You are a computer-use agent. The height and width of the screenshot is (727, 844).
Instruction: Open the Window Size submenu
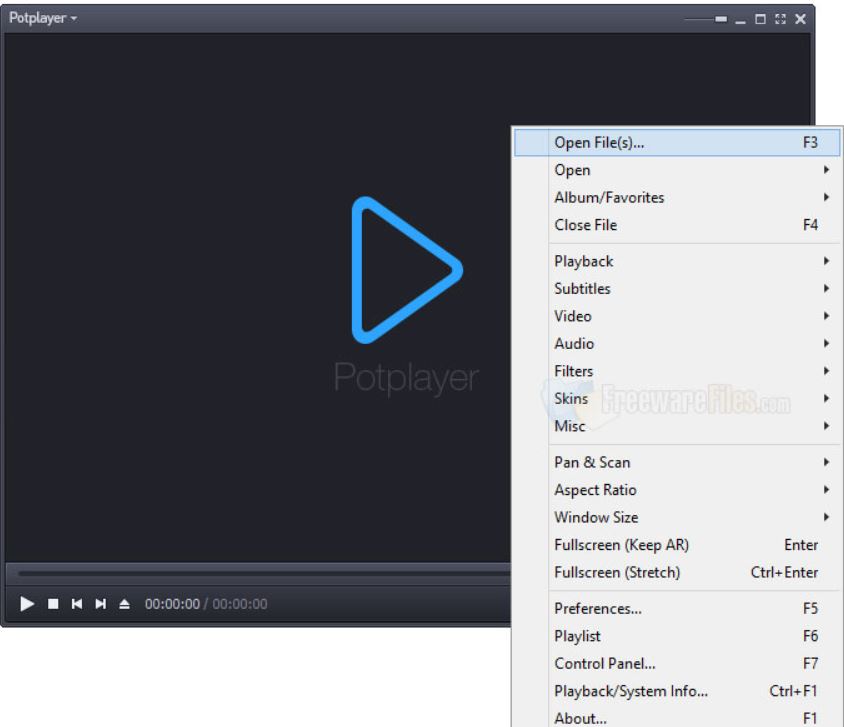(x=677, y=518)
